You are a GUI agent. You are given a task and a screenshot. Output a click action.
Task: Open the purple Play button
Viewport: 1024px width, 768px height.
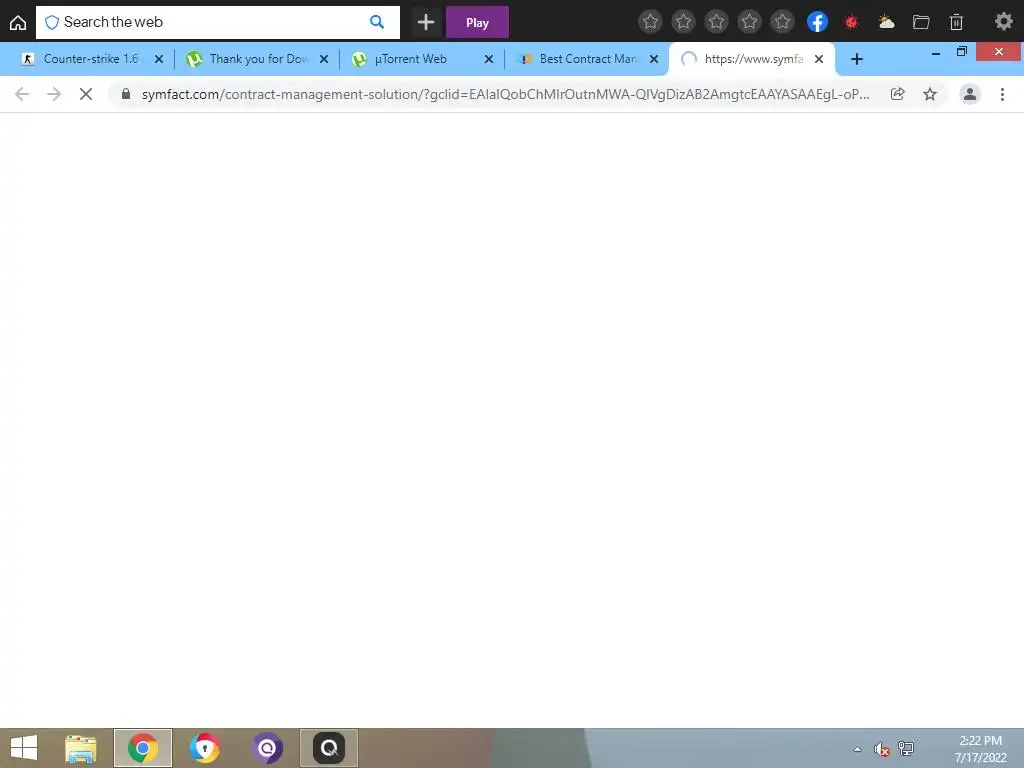coord(477,22)
